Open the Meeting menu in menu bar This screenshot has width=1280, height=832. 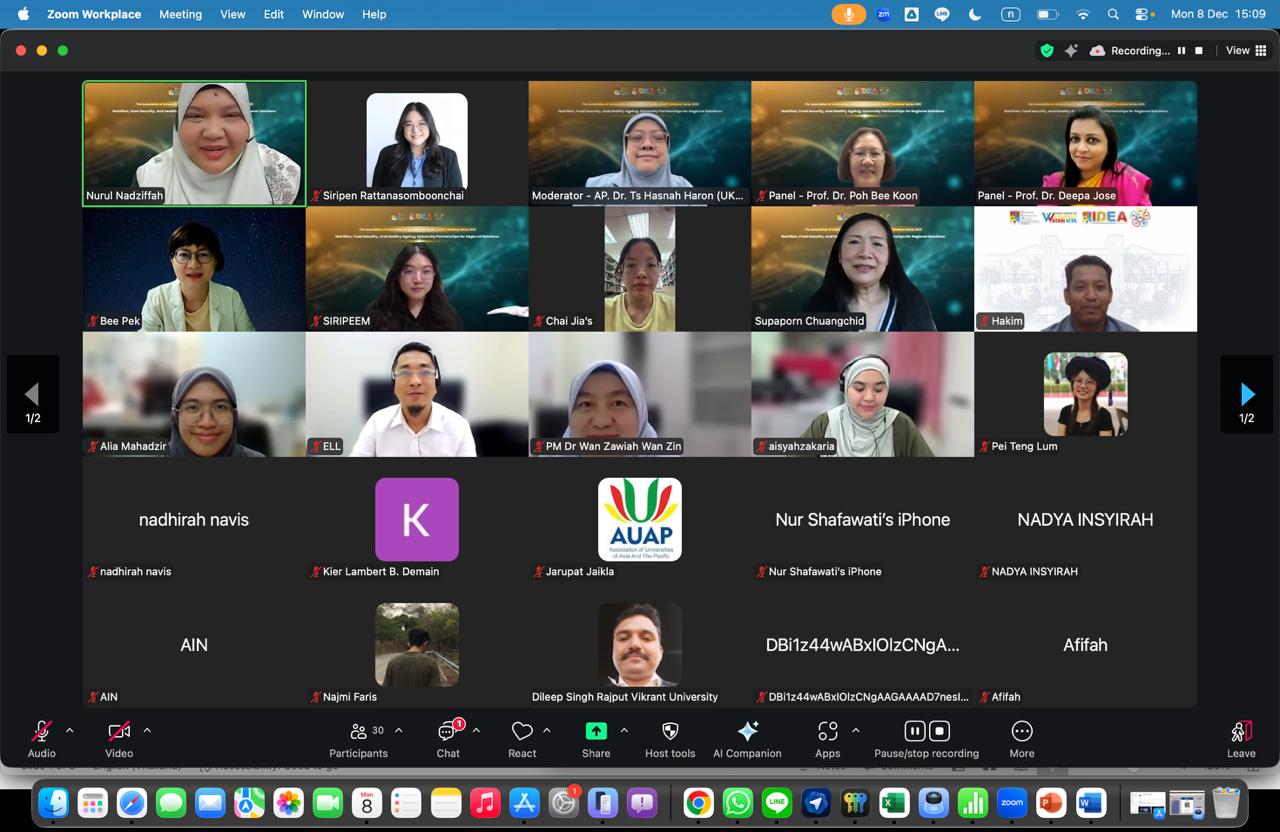180,14
